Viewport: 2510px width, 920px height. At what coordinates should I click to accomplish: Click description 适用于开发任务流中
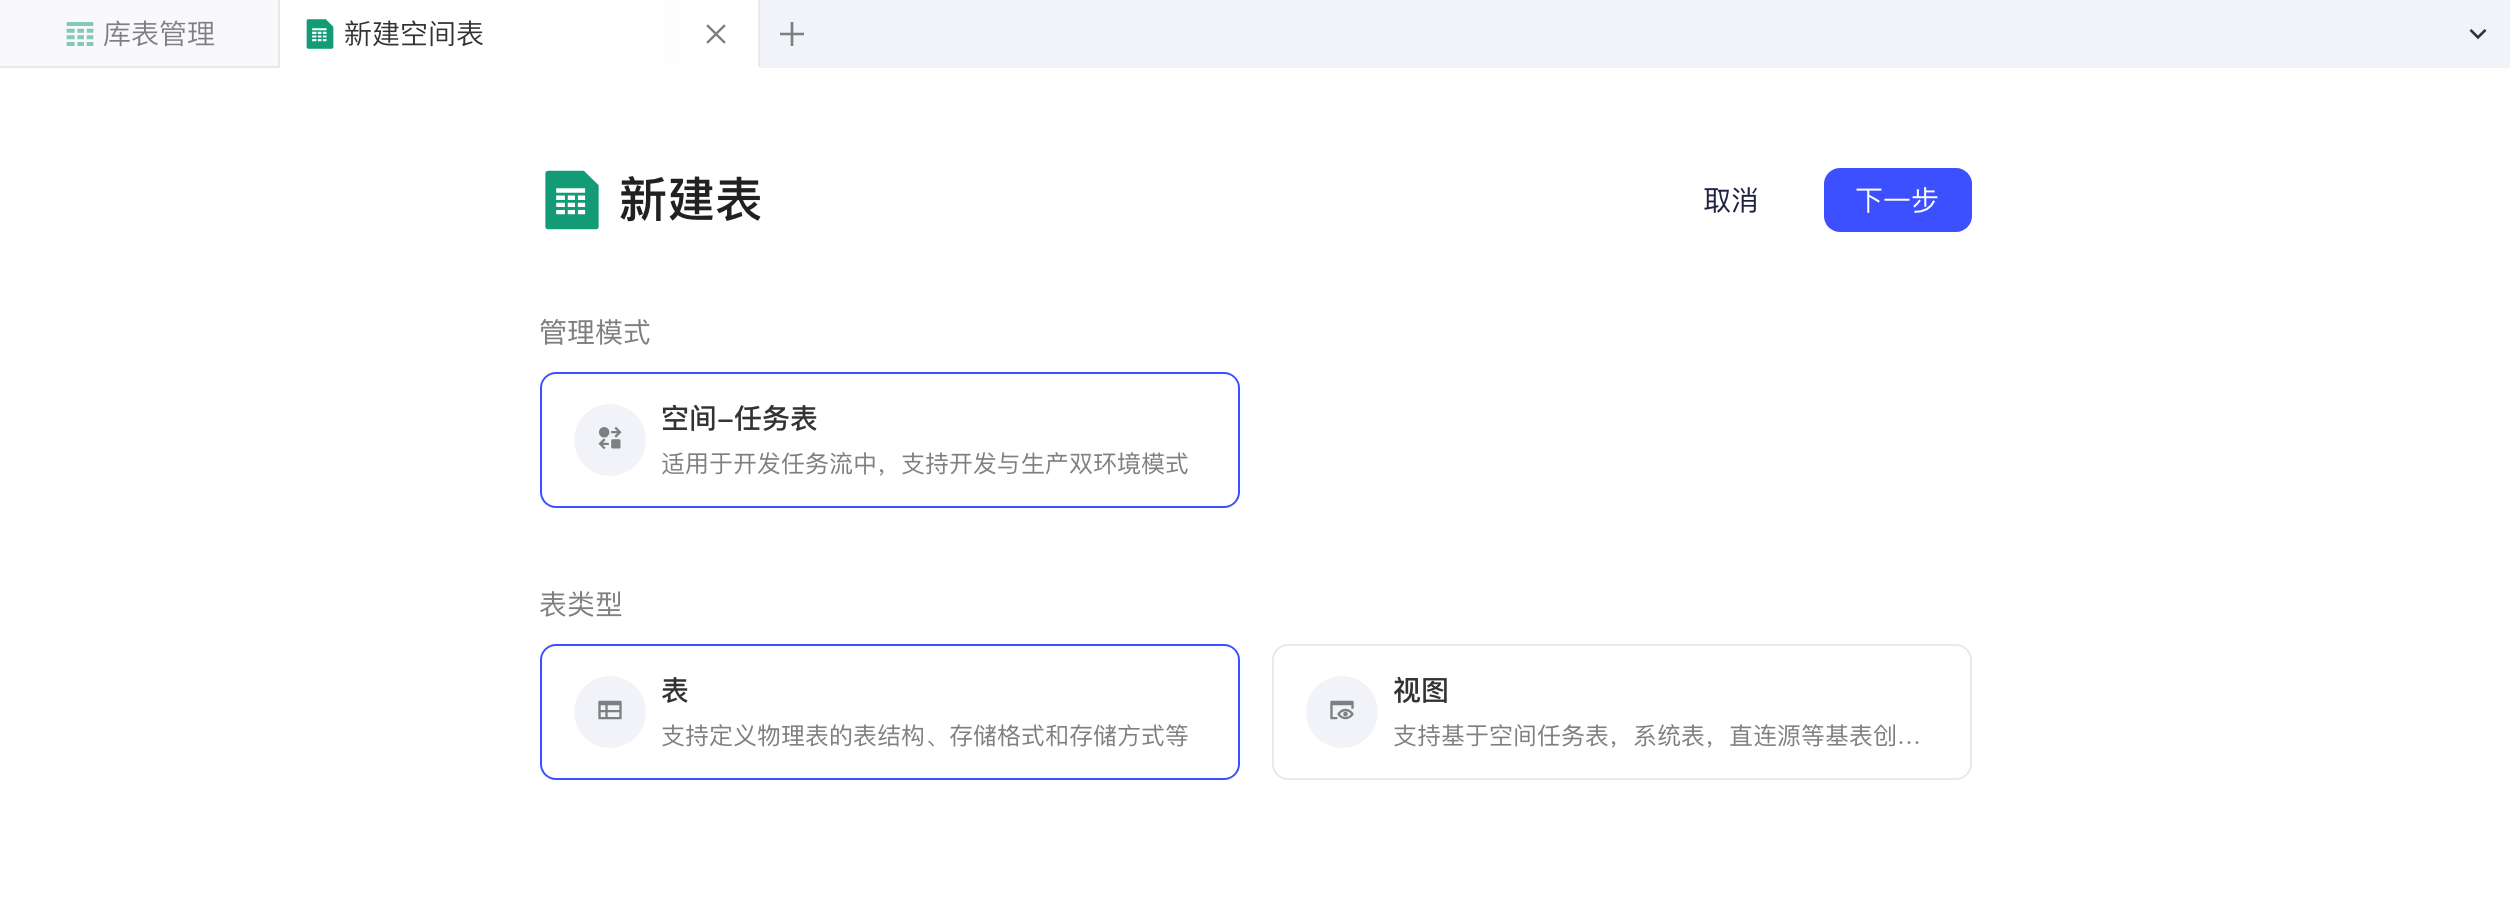coord(925,464)
